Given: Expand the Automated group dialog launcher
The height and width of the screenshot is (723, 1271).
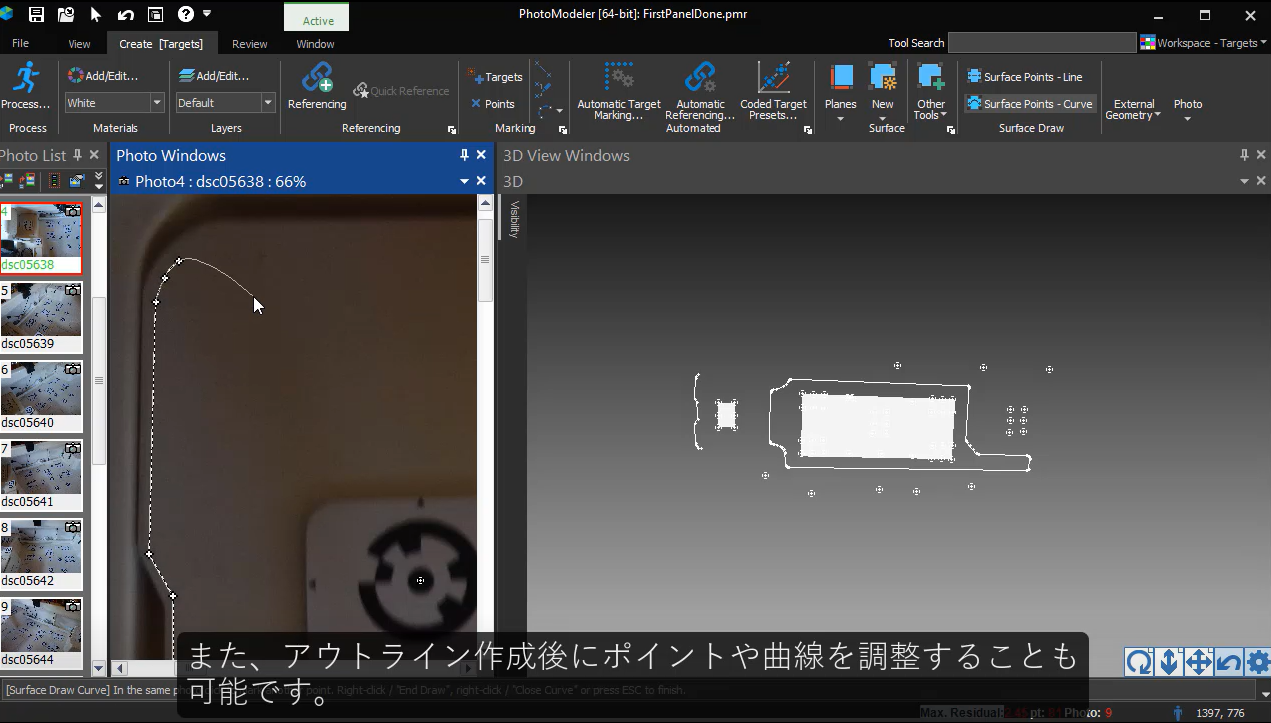Looking at the screenshot, I should point(807,130).
